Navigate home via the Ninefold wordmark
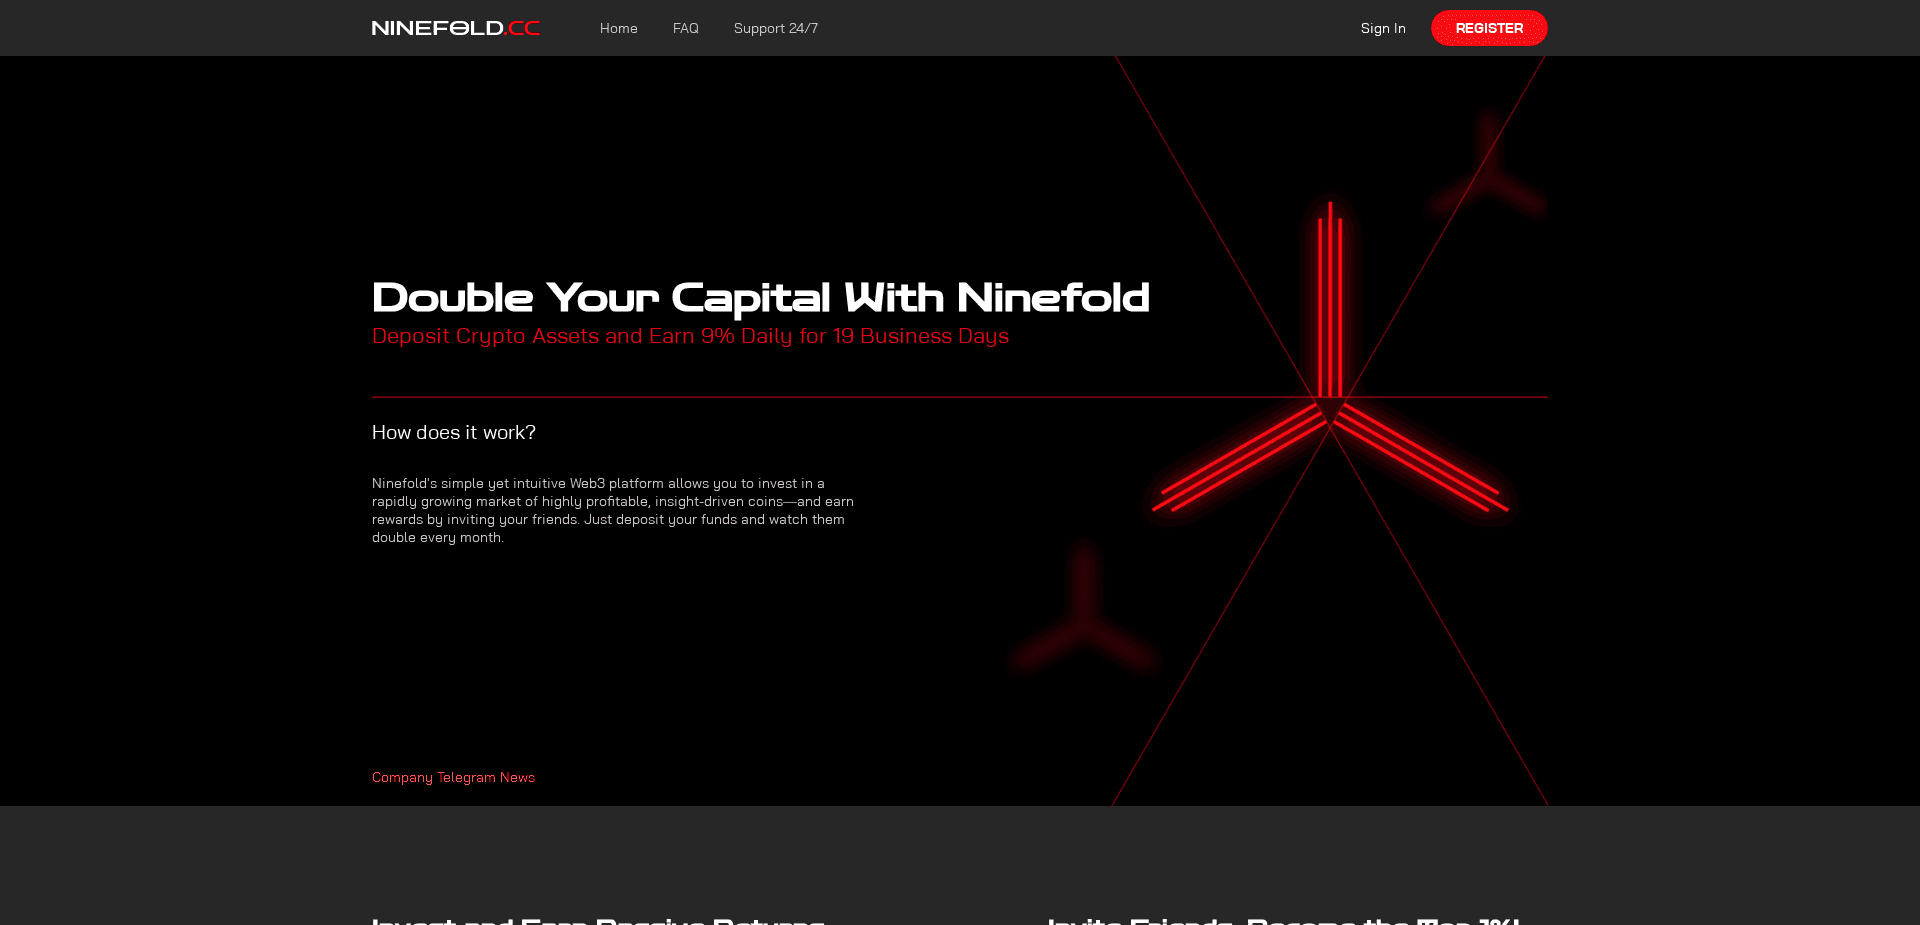1920x925 pixels. (x=455, y=28)
